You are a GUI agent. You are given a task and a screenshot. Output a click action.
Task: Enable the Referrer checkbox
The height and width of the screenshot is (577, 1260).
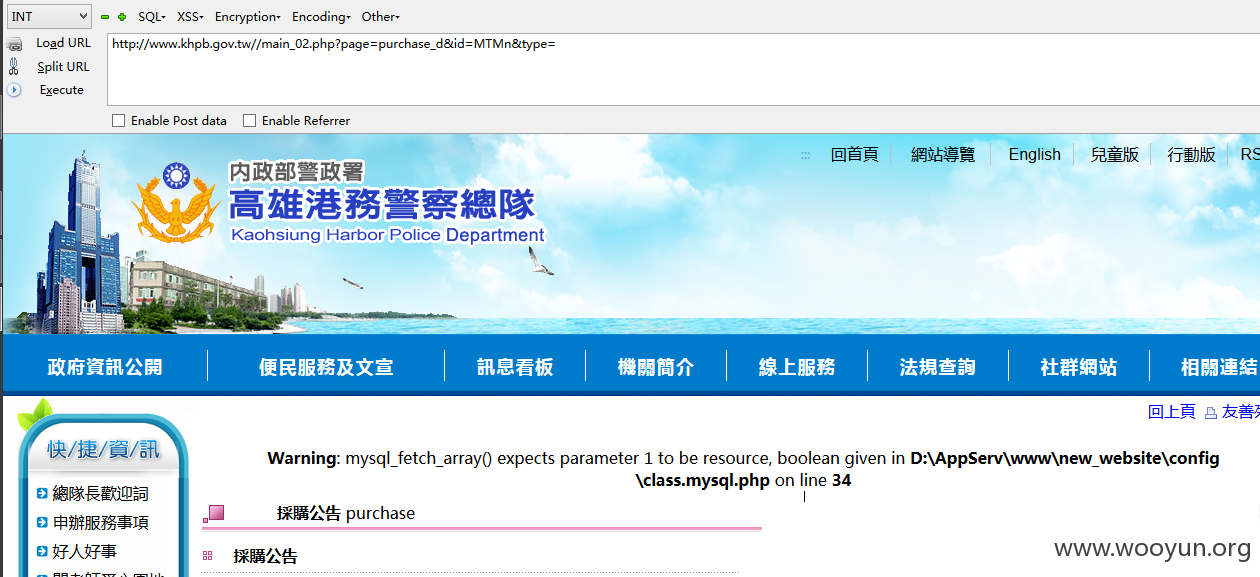coord(250,121)
